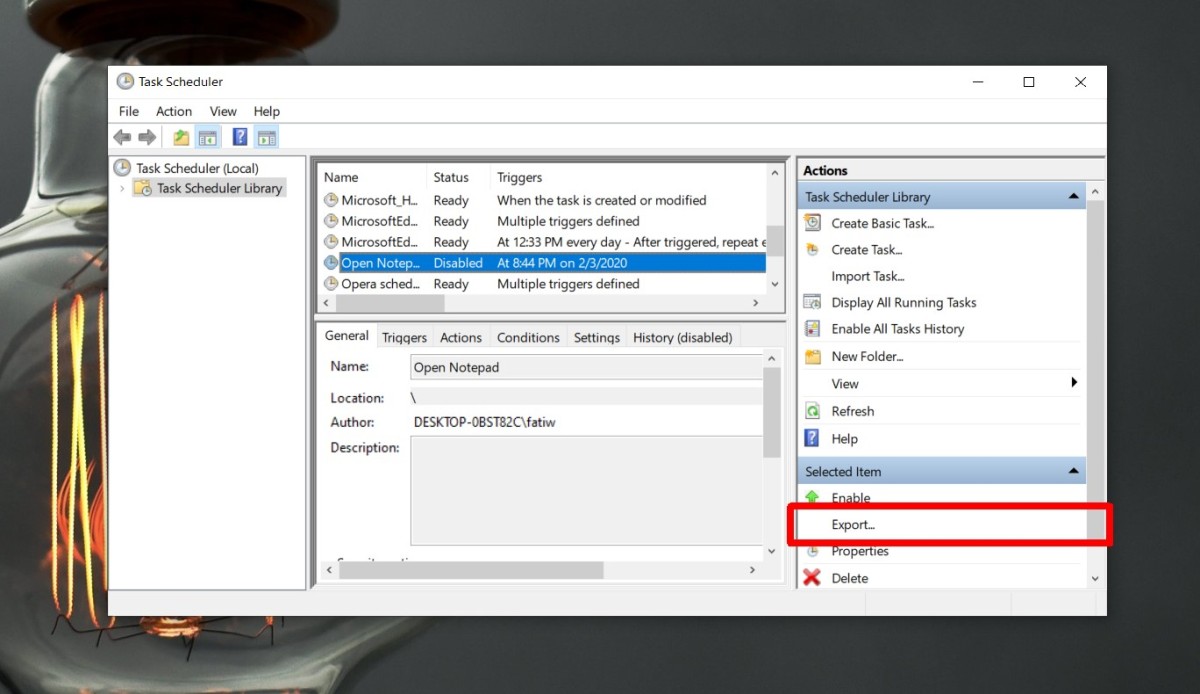
Task: Open the Action menu
Action: click(173, 111)
